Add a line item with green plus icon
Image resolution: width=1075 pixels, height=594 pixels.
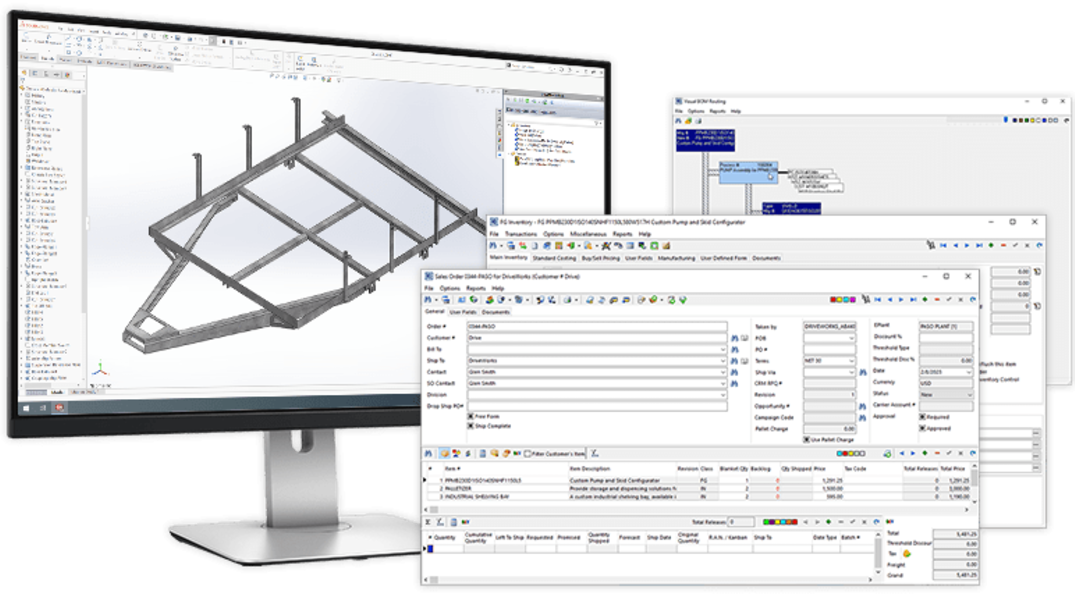pyautogui.click(x=925, y=453)
